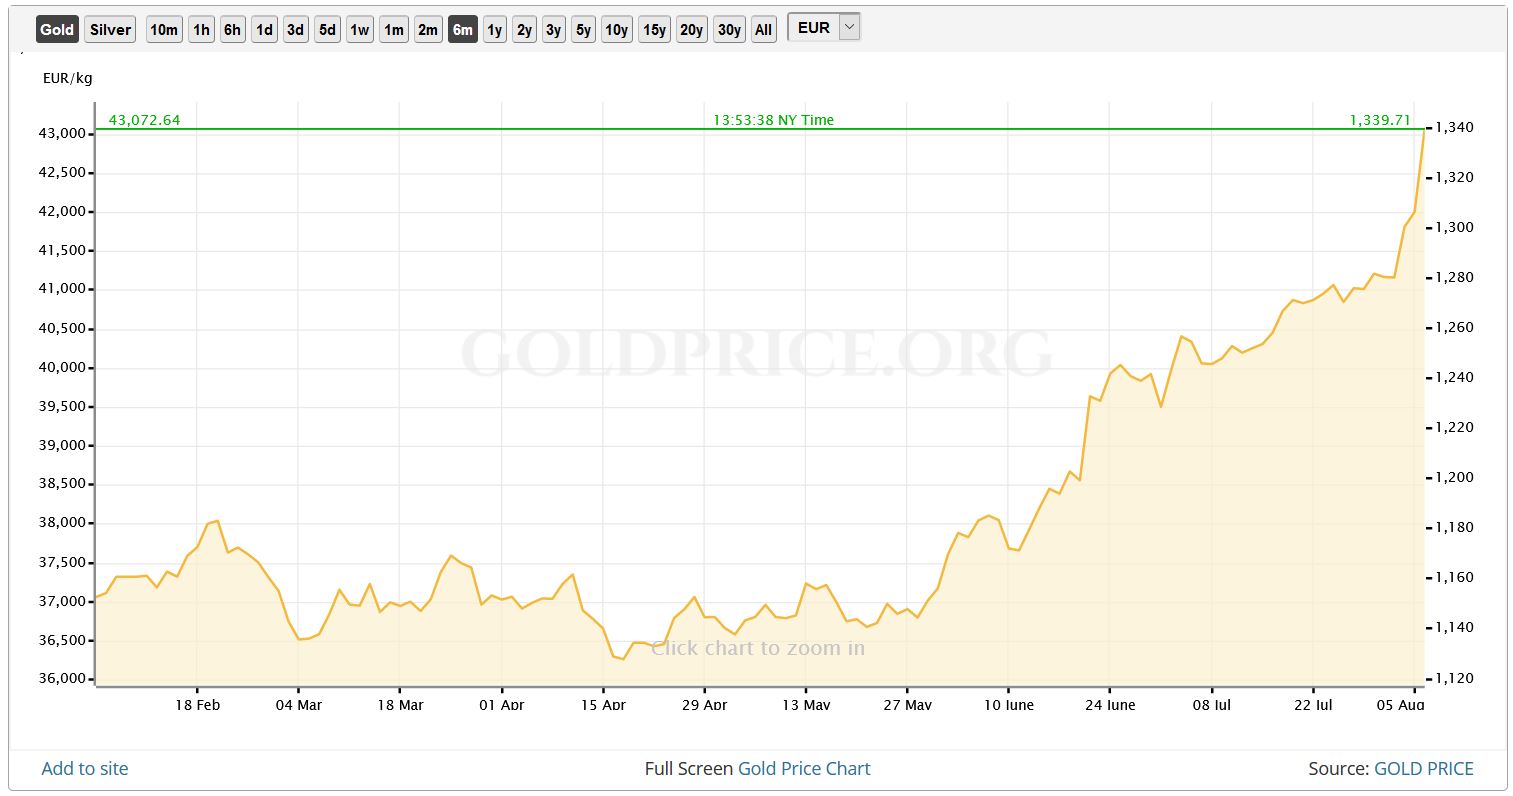The width and height of the screenshot is (1513, 796).
Task: Open the Add to site link
Action: tap(85, 768)
